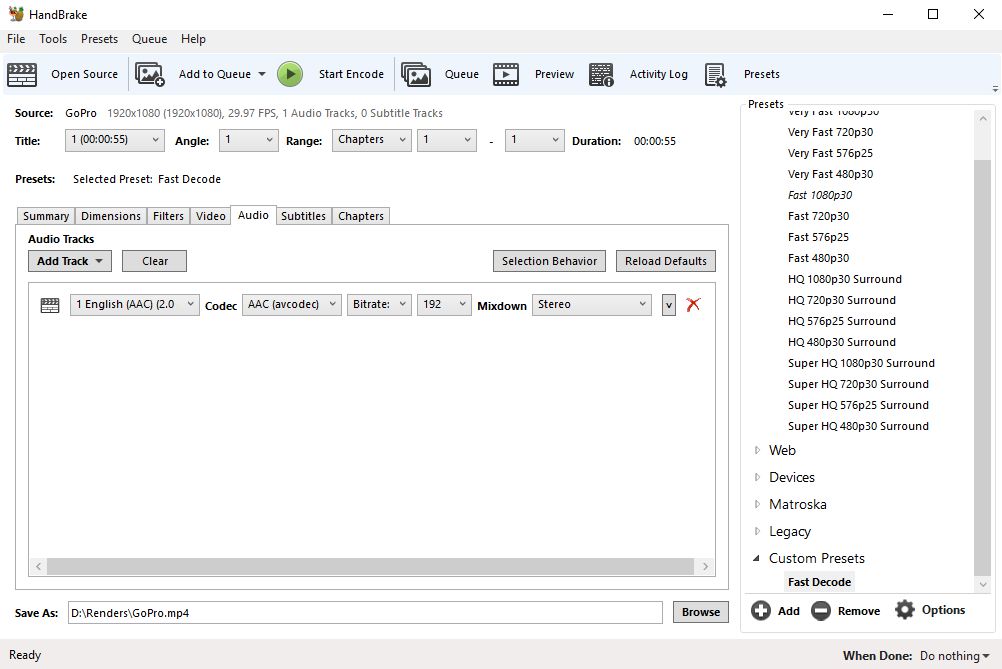Open the Angle dropdown
The image size is (1002, 669).
tap(249, 140)
